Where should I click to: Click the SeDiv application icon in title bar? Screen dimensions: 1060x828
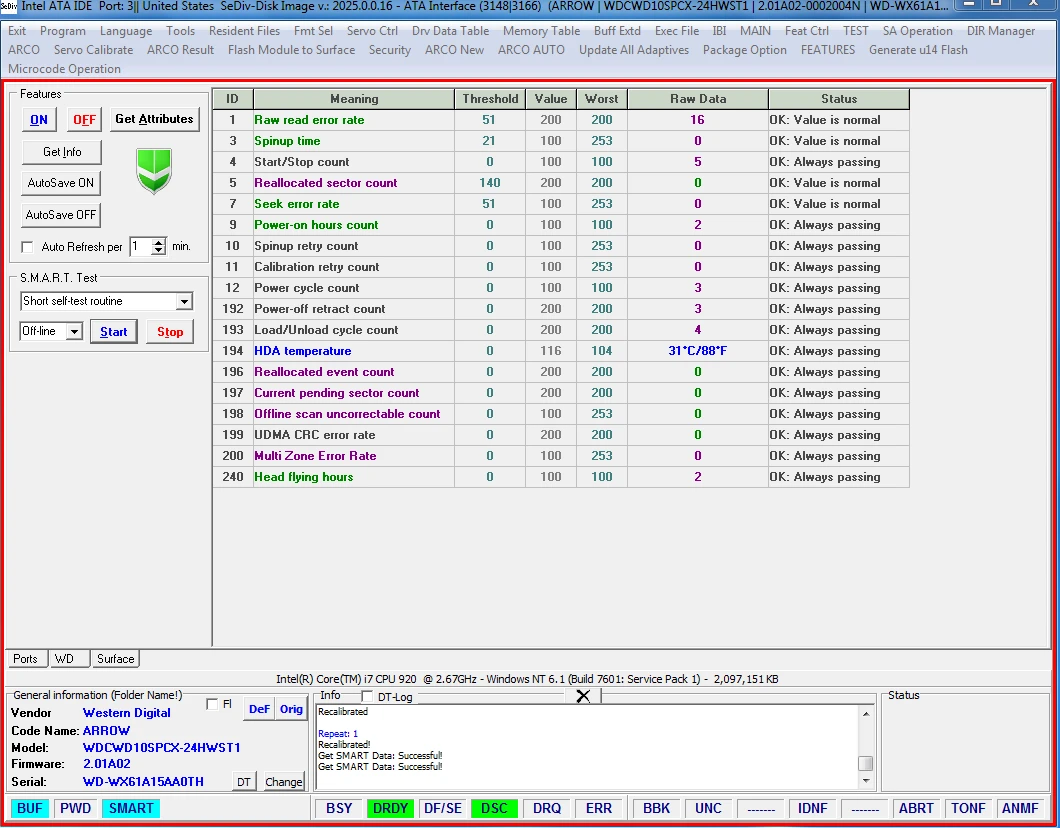pos(9,6)
